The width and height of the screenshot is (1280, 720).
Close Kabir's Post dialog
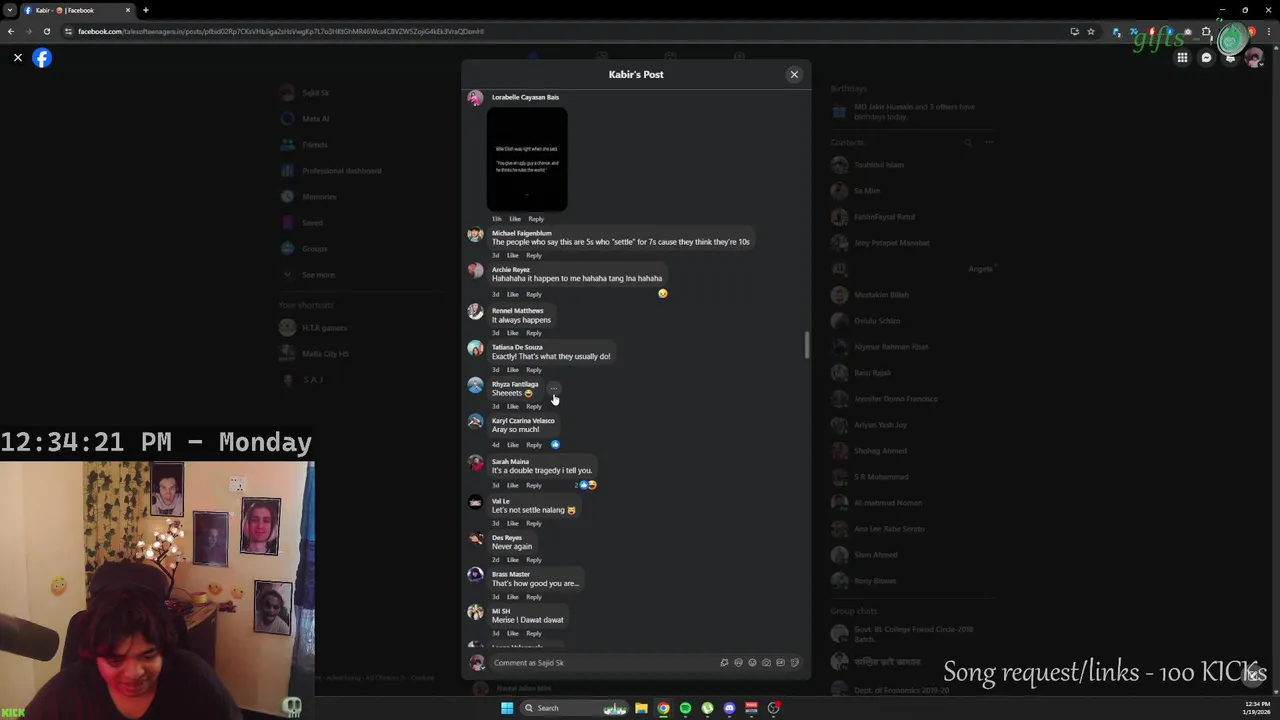[794, 74]
